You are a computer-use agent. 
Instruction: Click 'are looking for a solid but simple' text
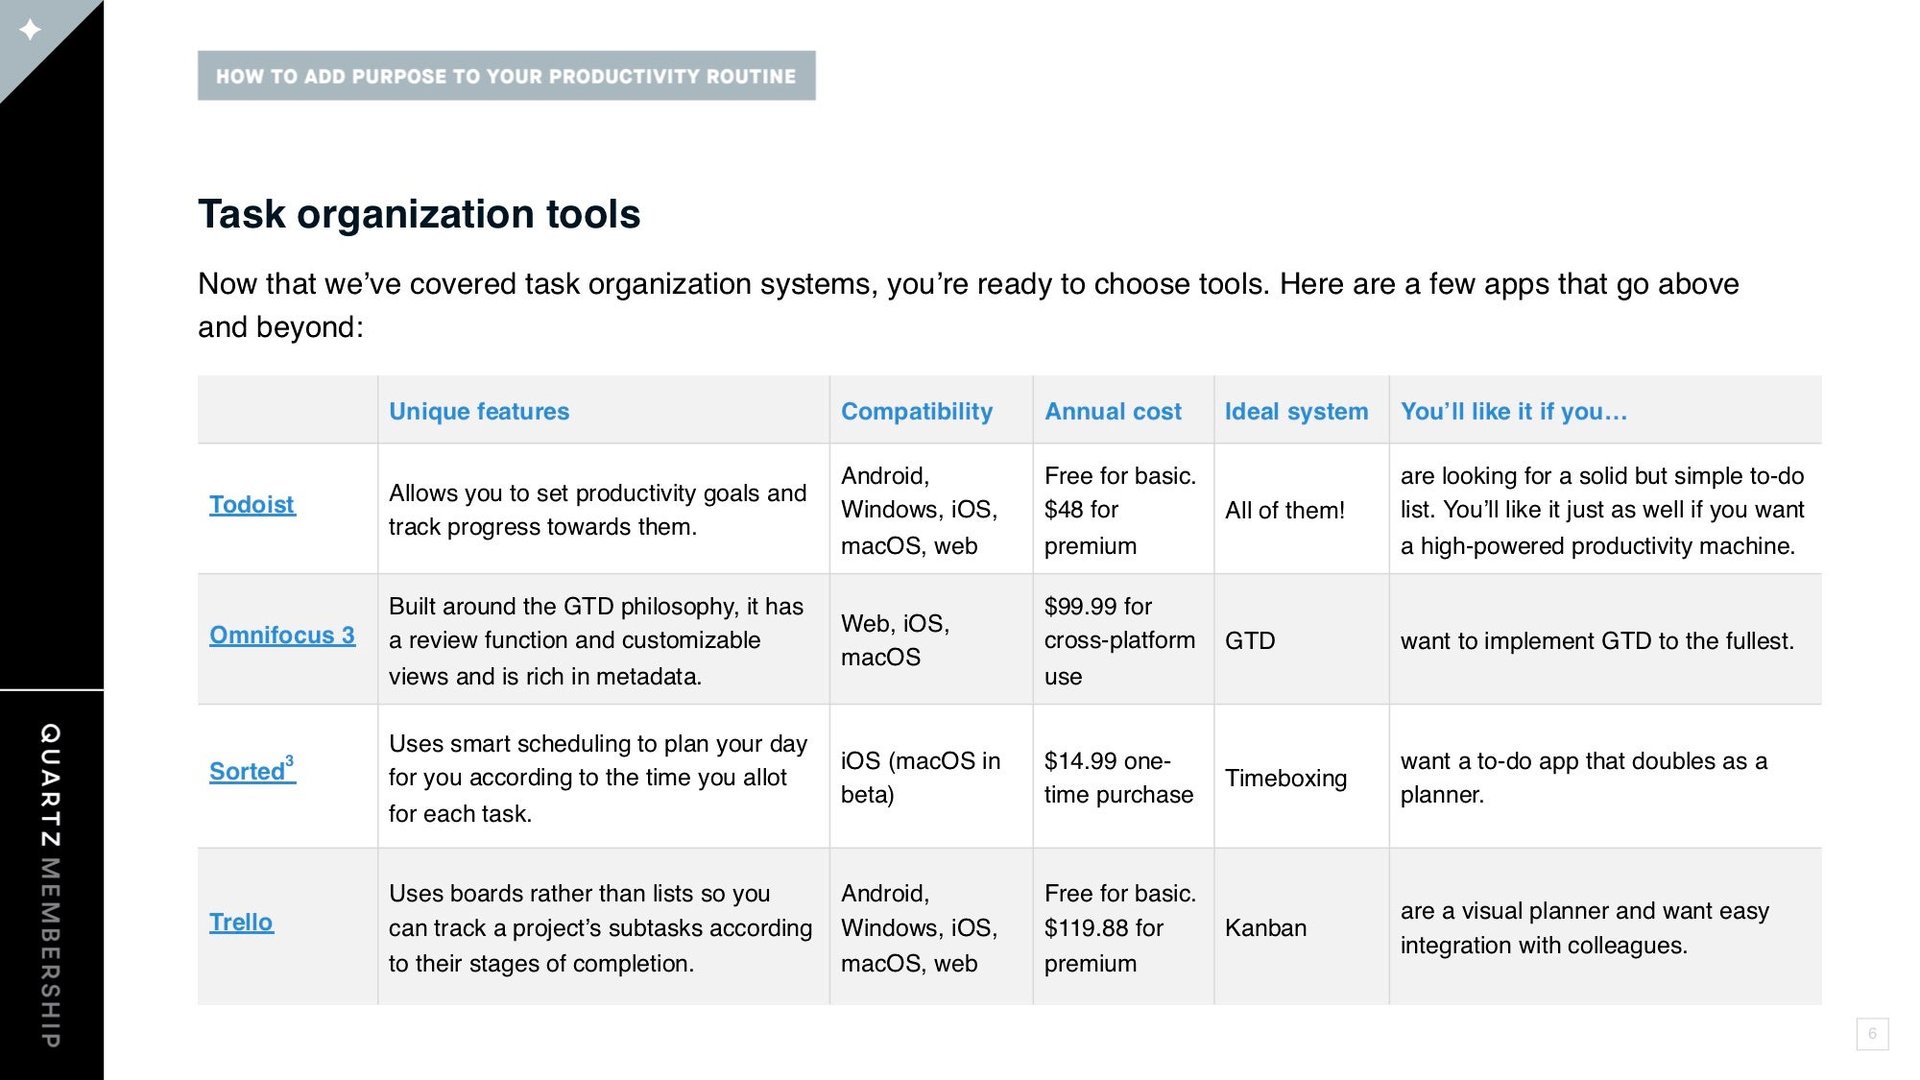tap(1603, 510)
